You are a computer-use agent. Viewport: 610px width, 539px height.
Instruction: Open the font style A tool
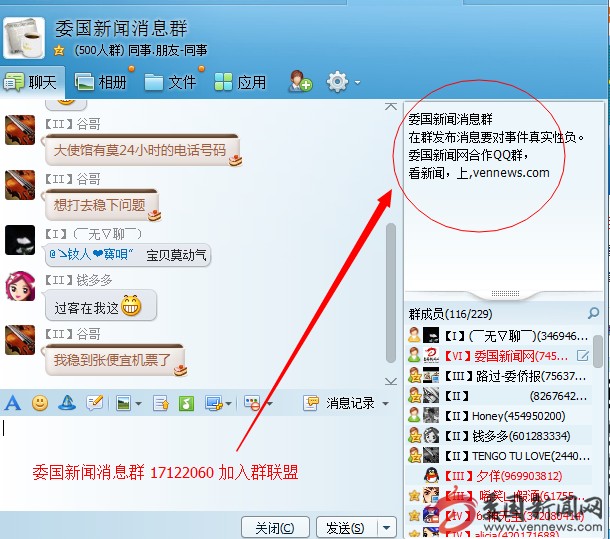pyautogui.click(x=12, y=403)
